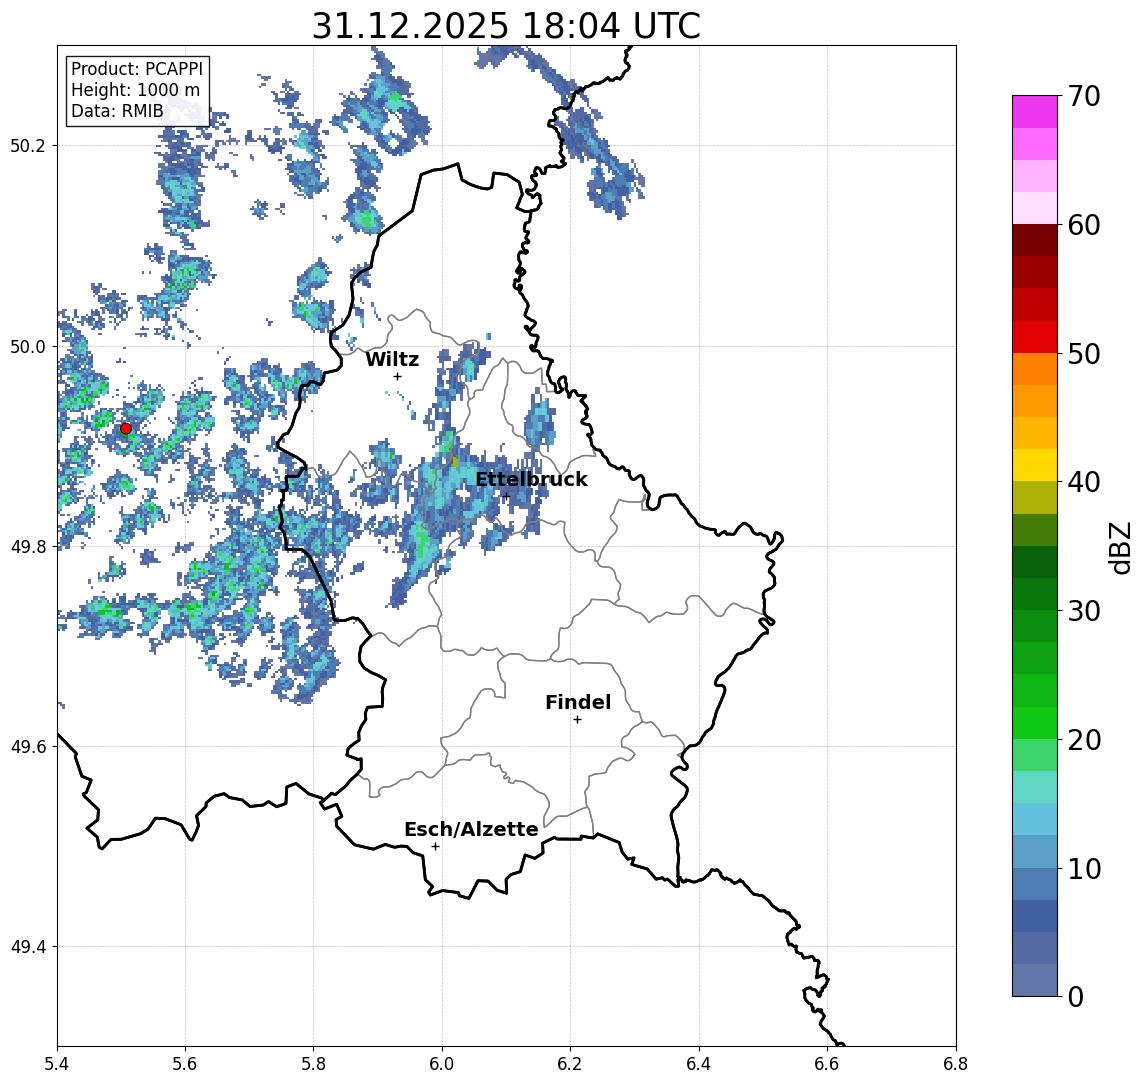
Task: Click the longitude axis label 5.4
Action: [58, 1064]
